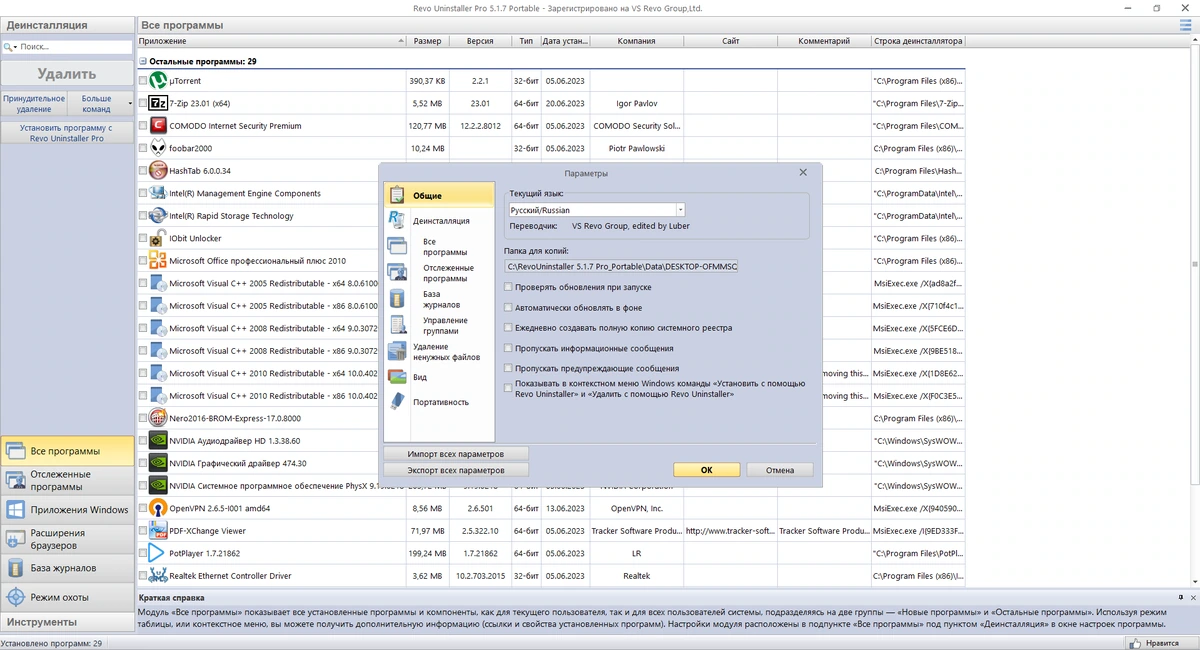Click the HashTab 6.0.0.34 icon

pos(157,170)
